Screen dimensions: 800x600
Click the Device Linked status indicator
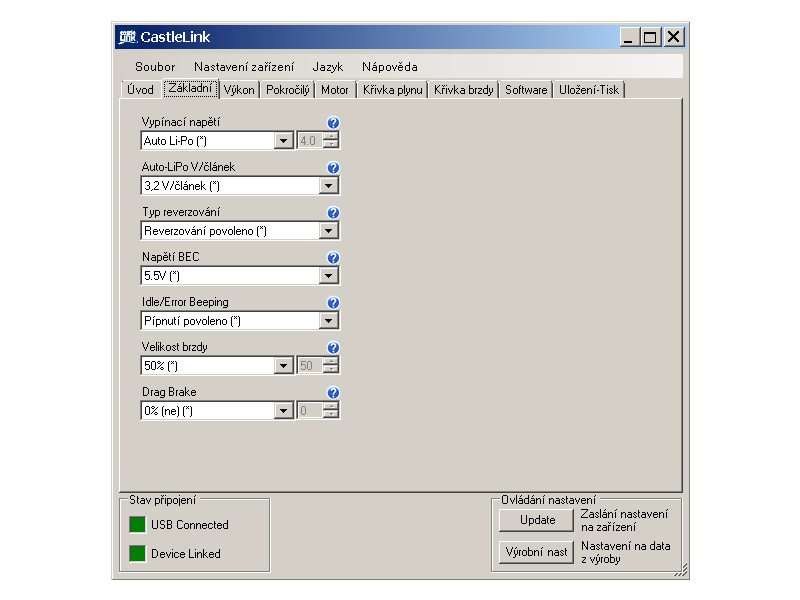click(137, 554)
